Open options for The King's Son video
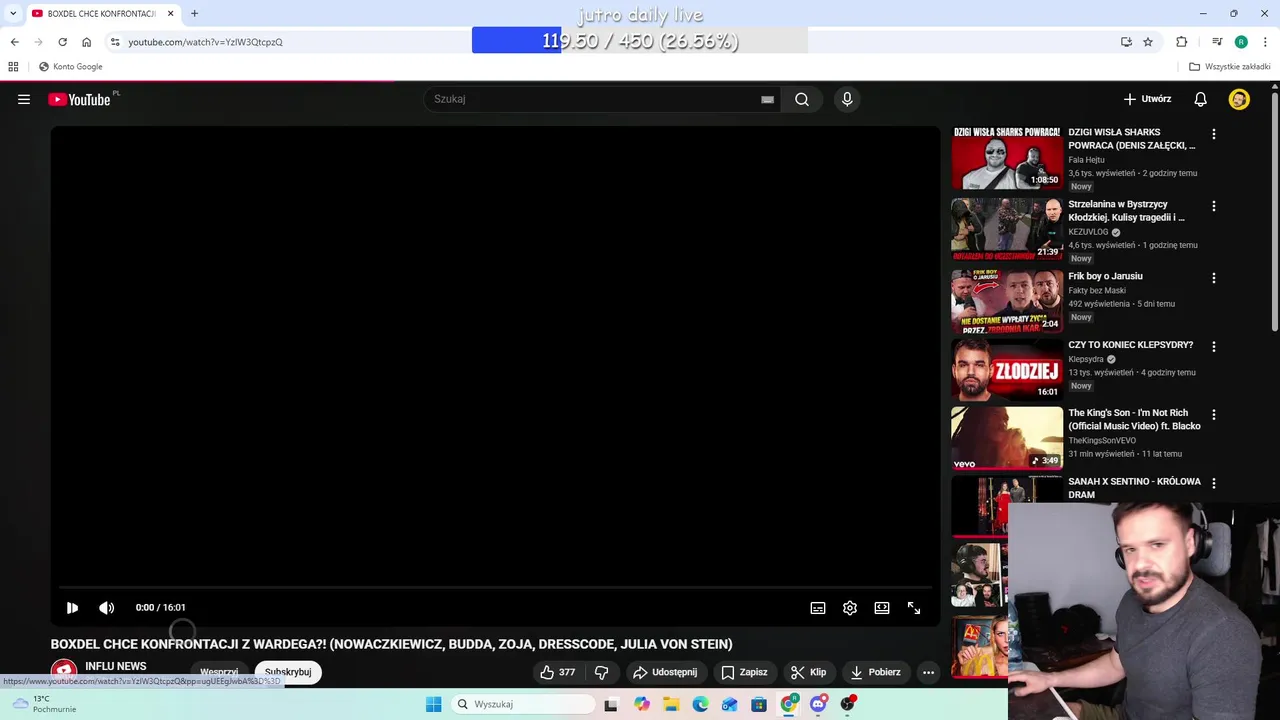 point(1214,415)
